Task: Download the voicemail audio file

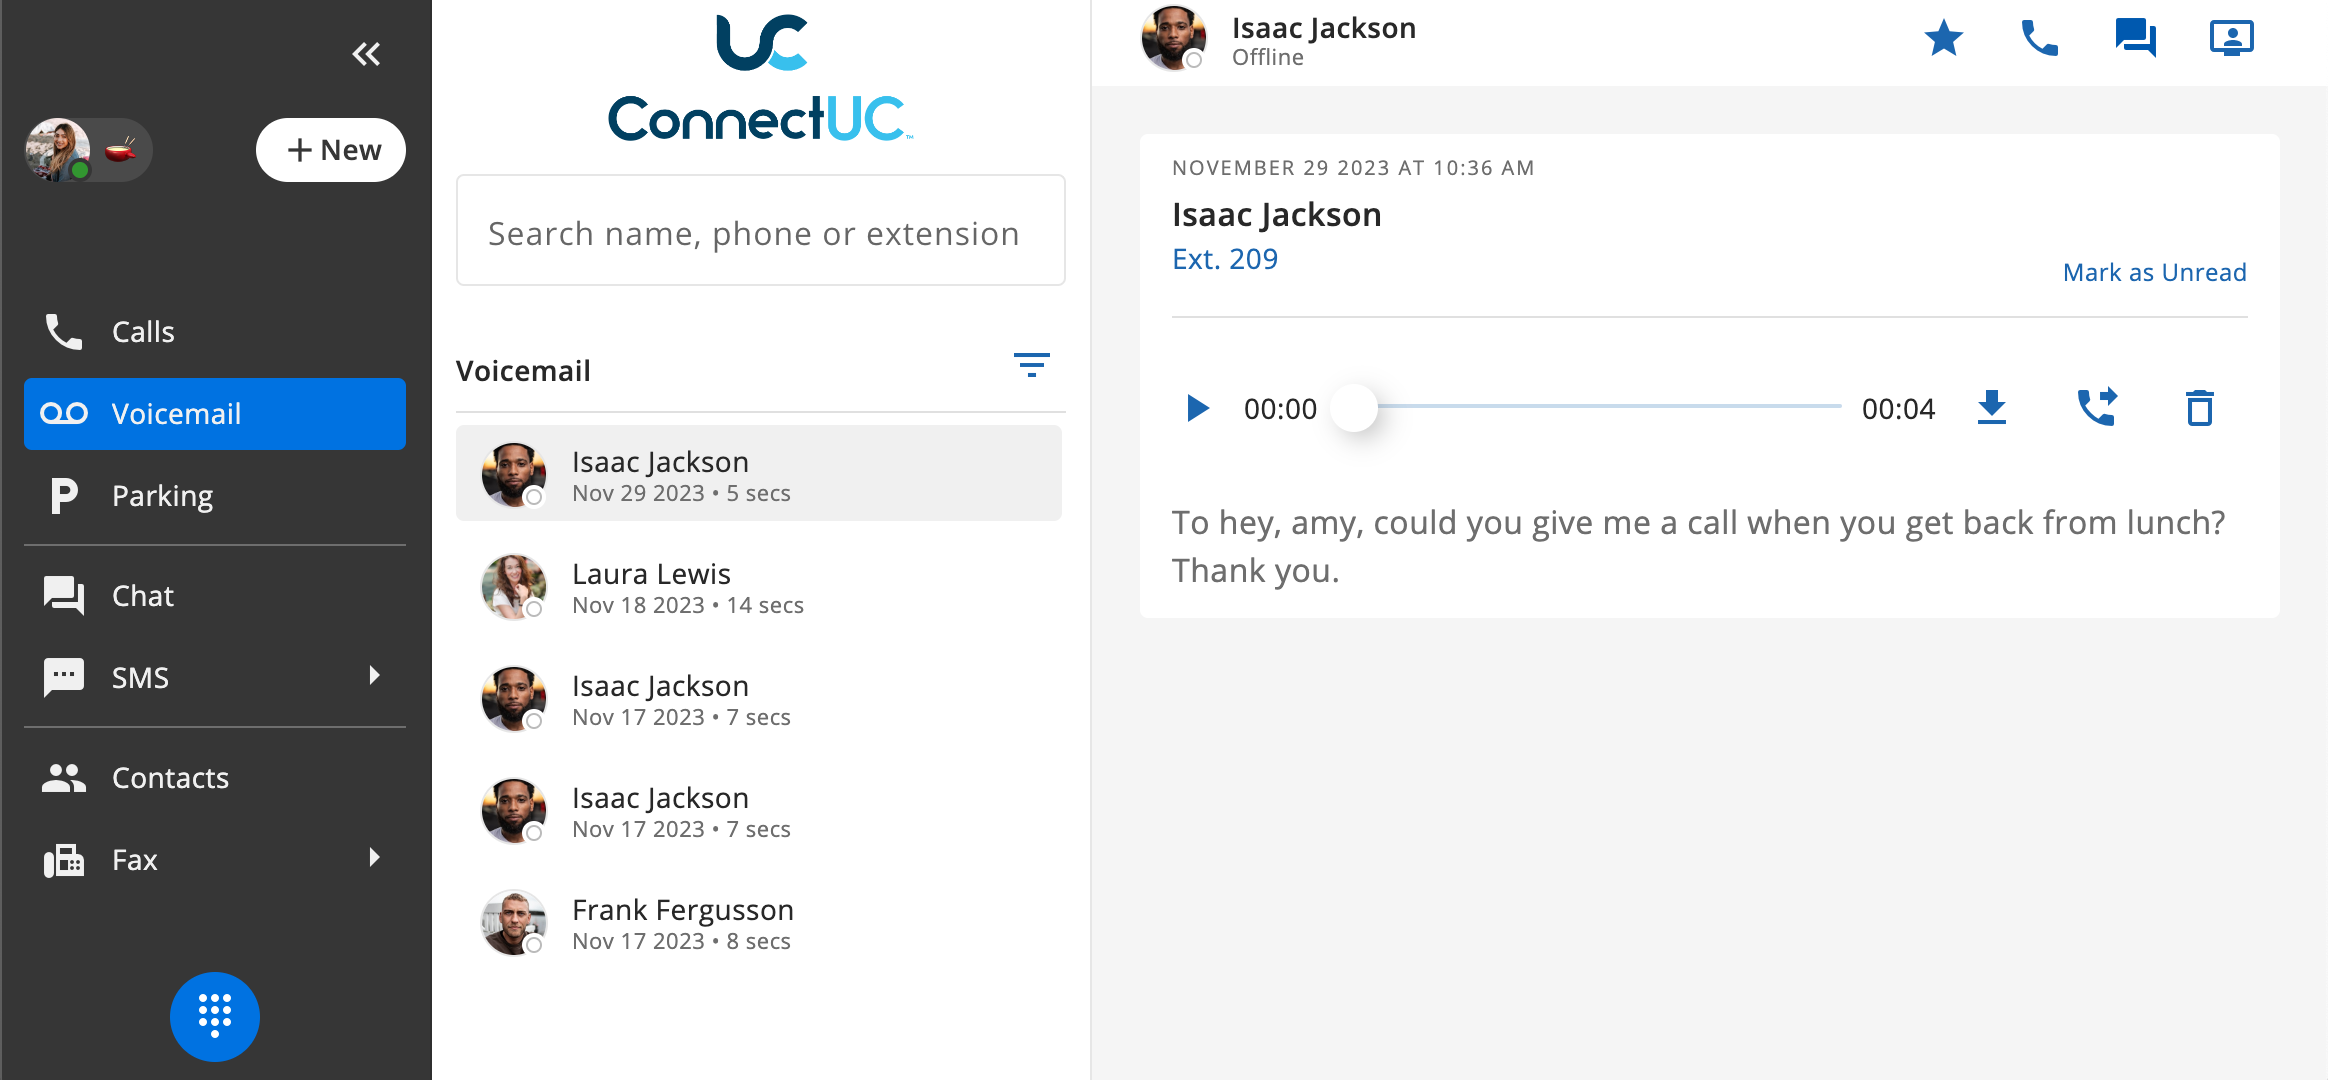Action: [x=1992, y=408]
